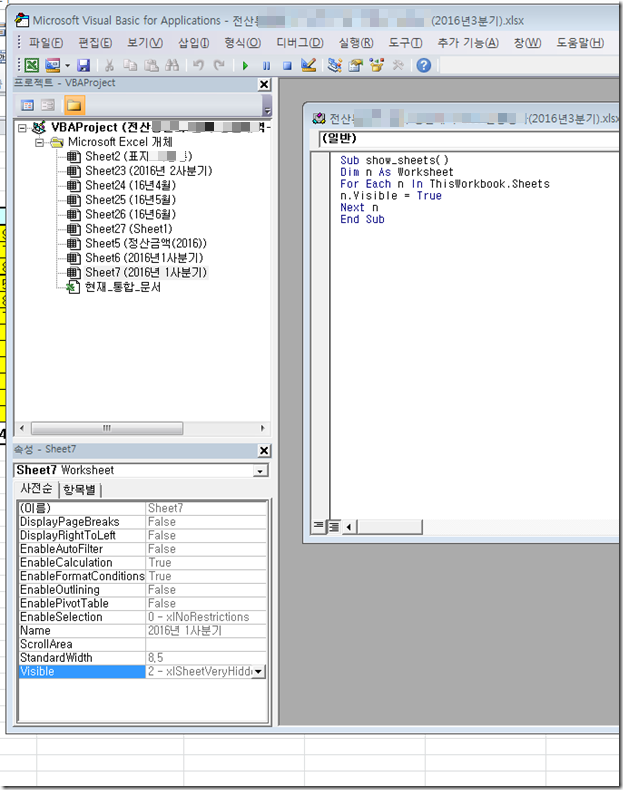
Task: Collapse the Microsoft Excel 개체 folder
Action: 39,143
